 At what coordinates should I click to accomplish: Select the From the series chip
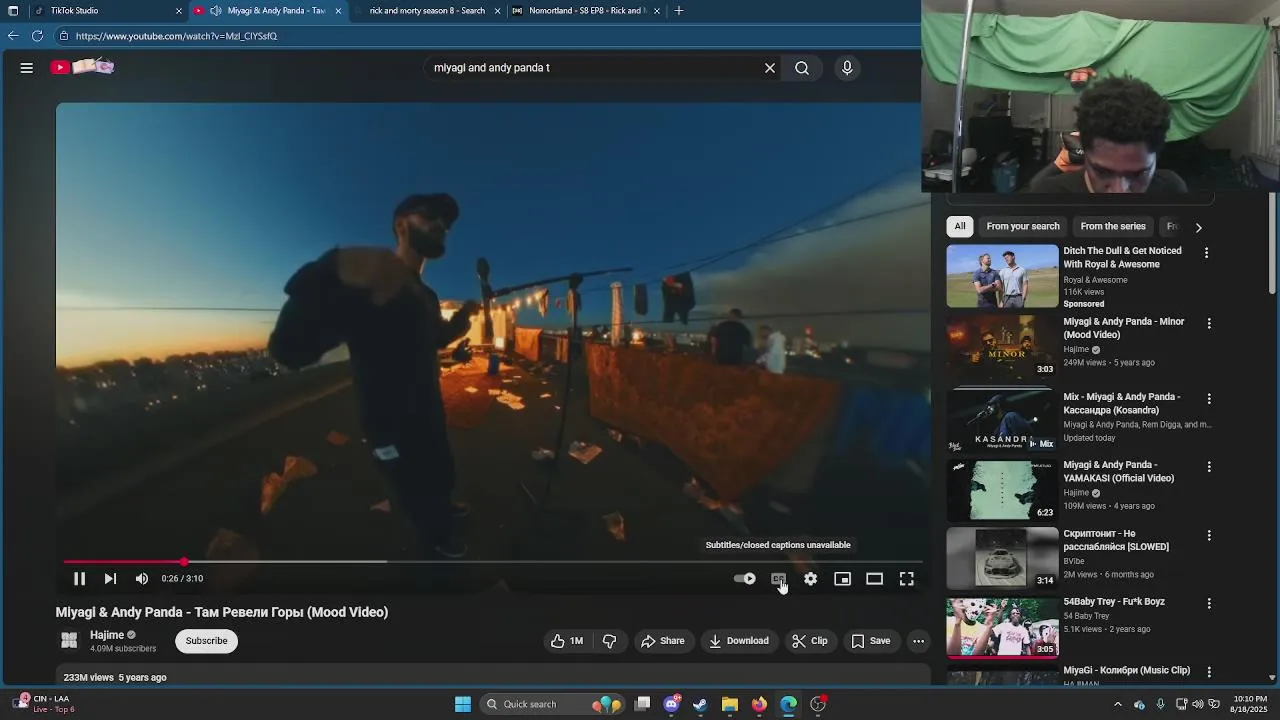[x=1113, y=226]
